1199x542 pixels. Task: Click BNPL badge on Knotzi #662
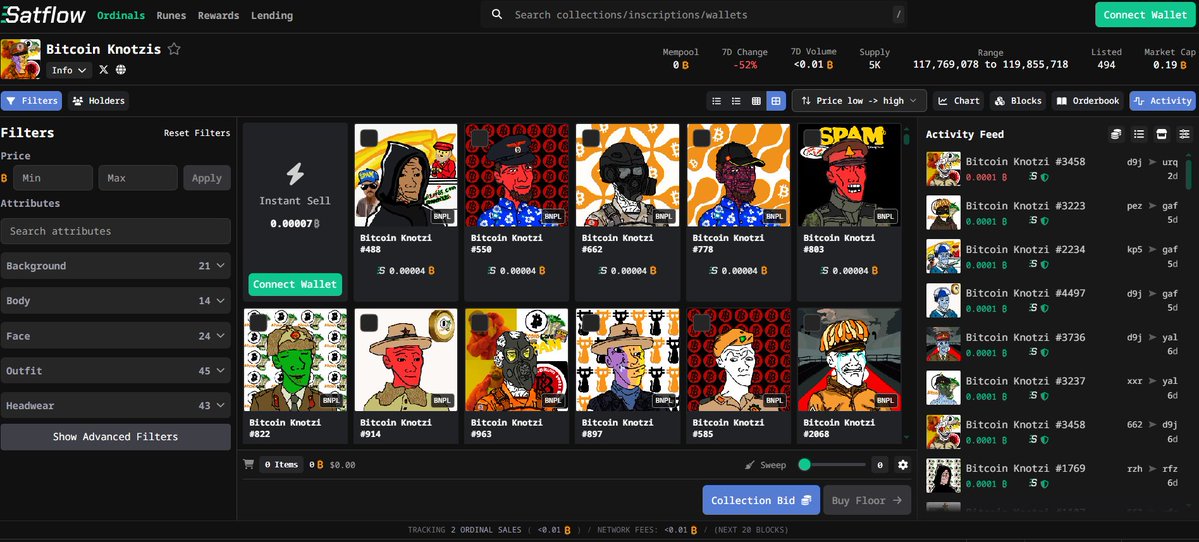(664, 217)
